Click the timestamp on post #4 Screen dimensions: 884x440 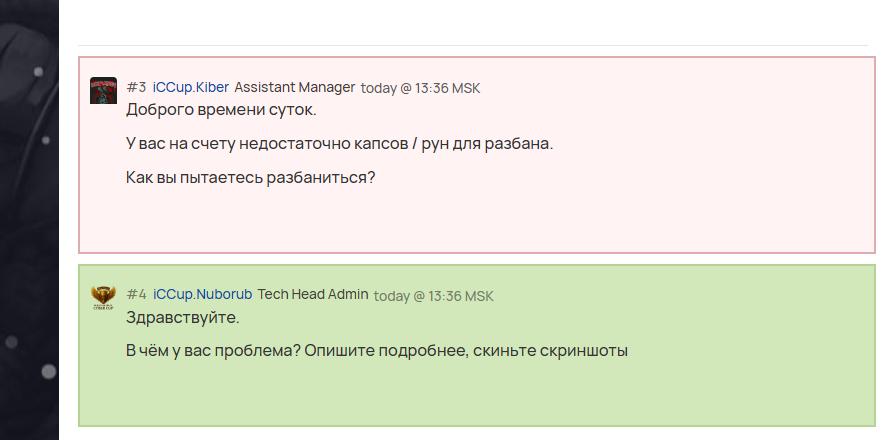(433, 296)
